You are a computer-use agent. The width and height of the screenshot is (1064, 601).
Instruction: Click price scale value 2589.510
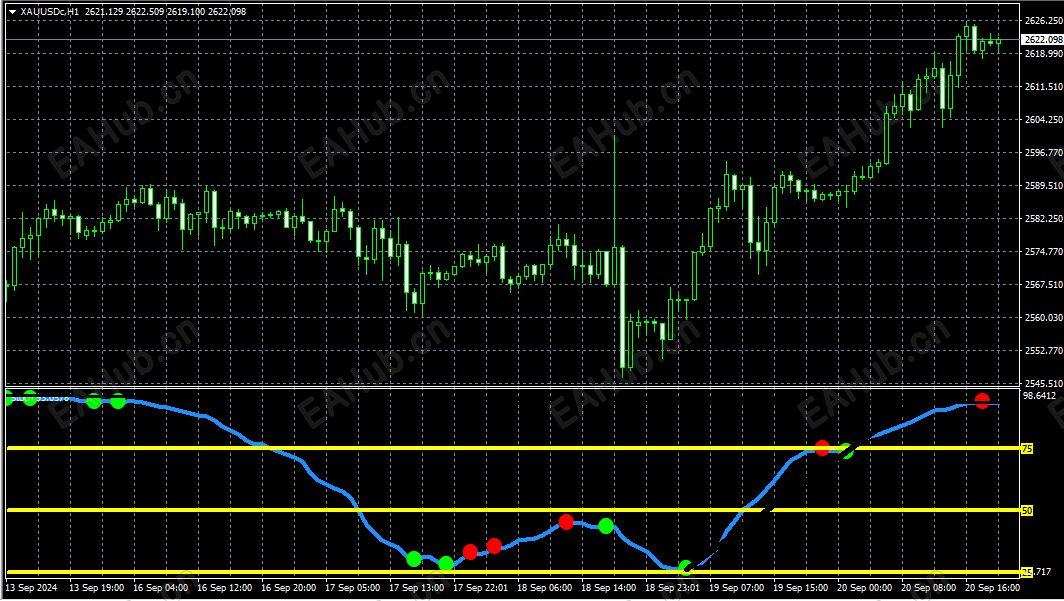tap(1044, 185)
